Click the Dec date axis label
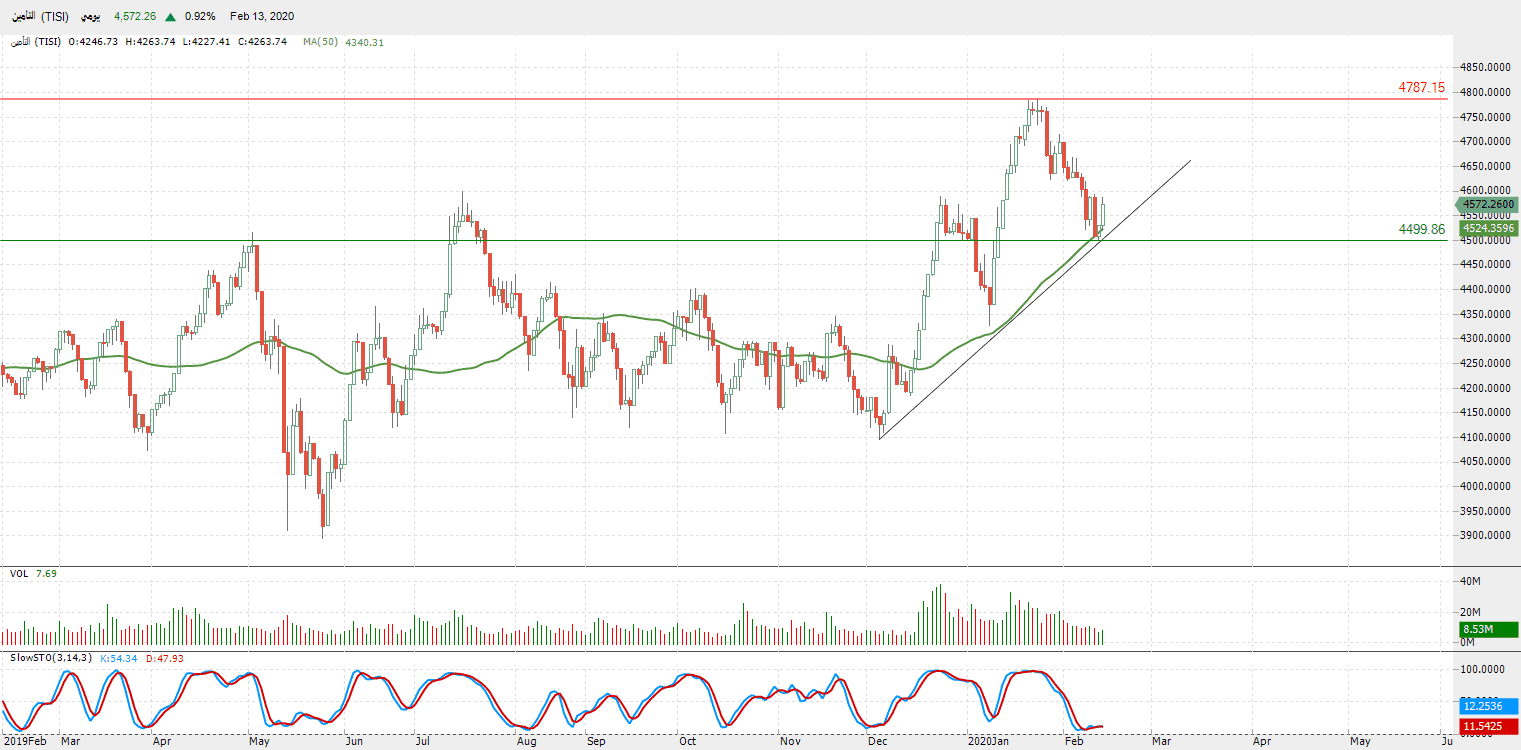 click(x=879, y=742)
